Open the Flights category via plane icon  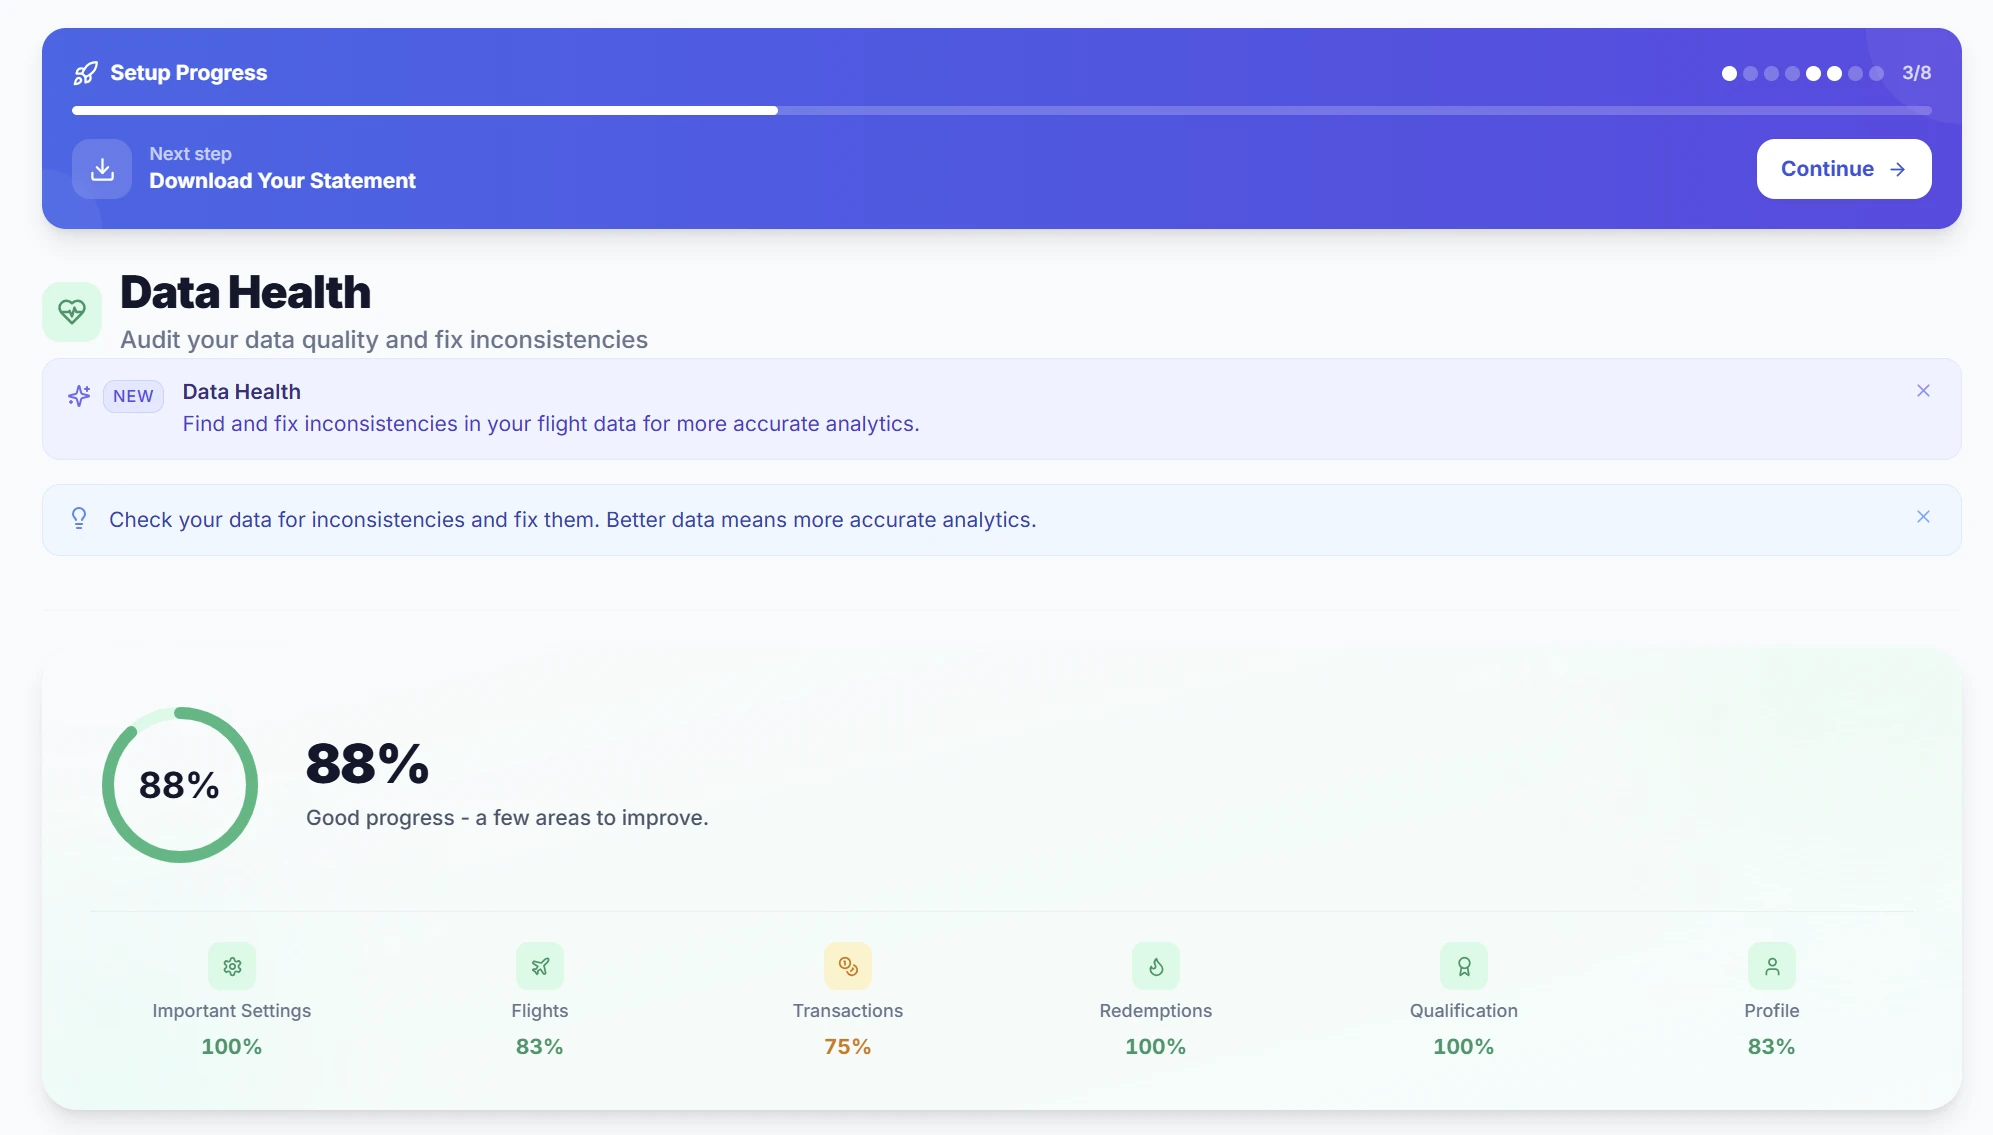(539, 966)
